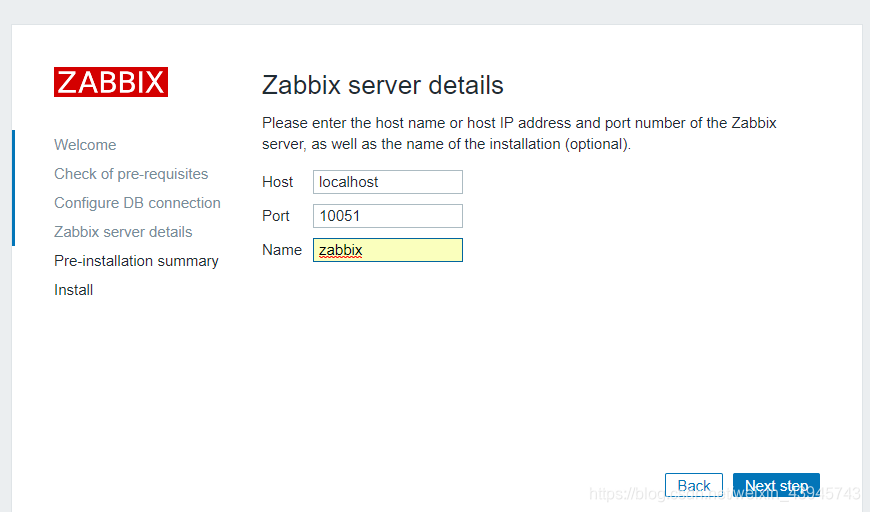Image resolution: width=870 pixels, height=512 pixels.
Task: Click the Back button
Action: (694, 486)
